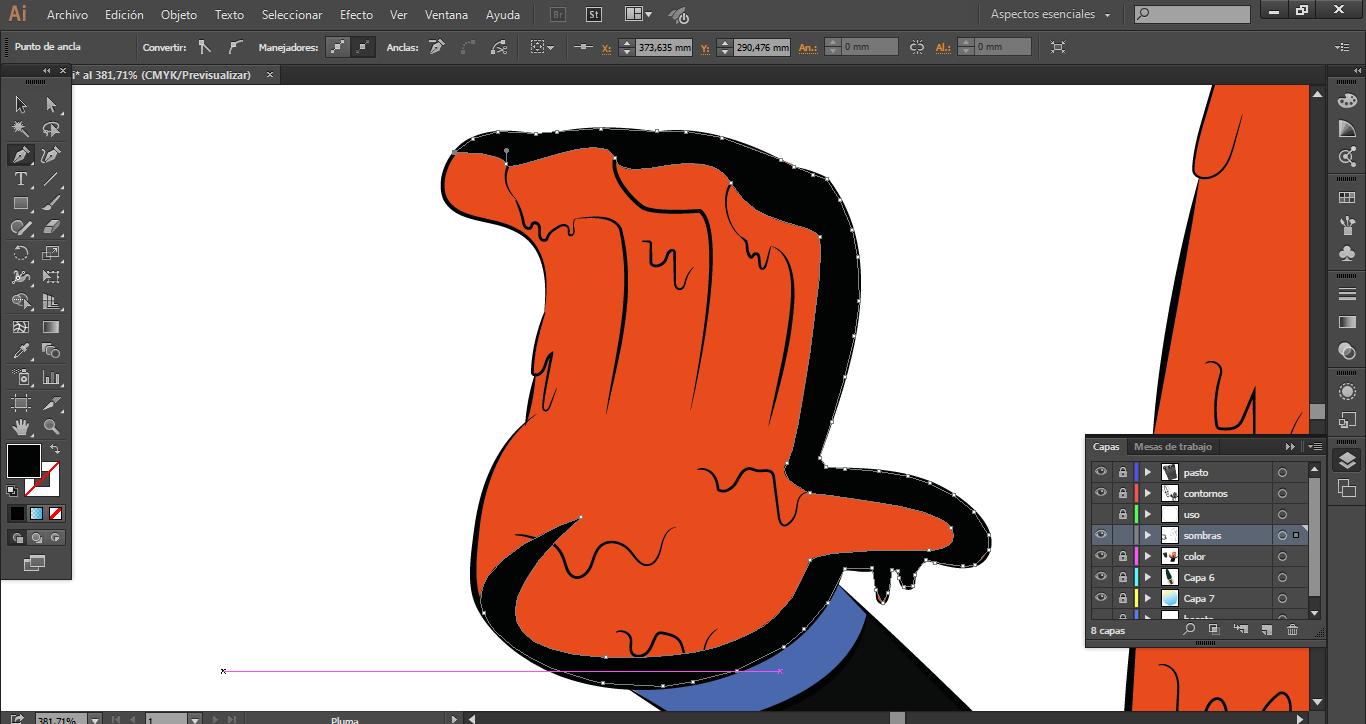The width and height of the screenshot is (1366, 724).
Task: Select the Curvature tool
Action: coord(51,155)
